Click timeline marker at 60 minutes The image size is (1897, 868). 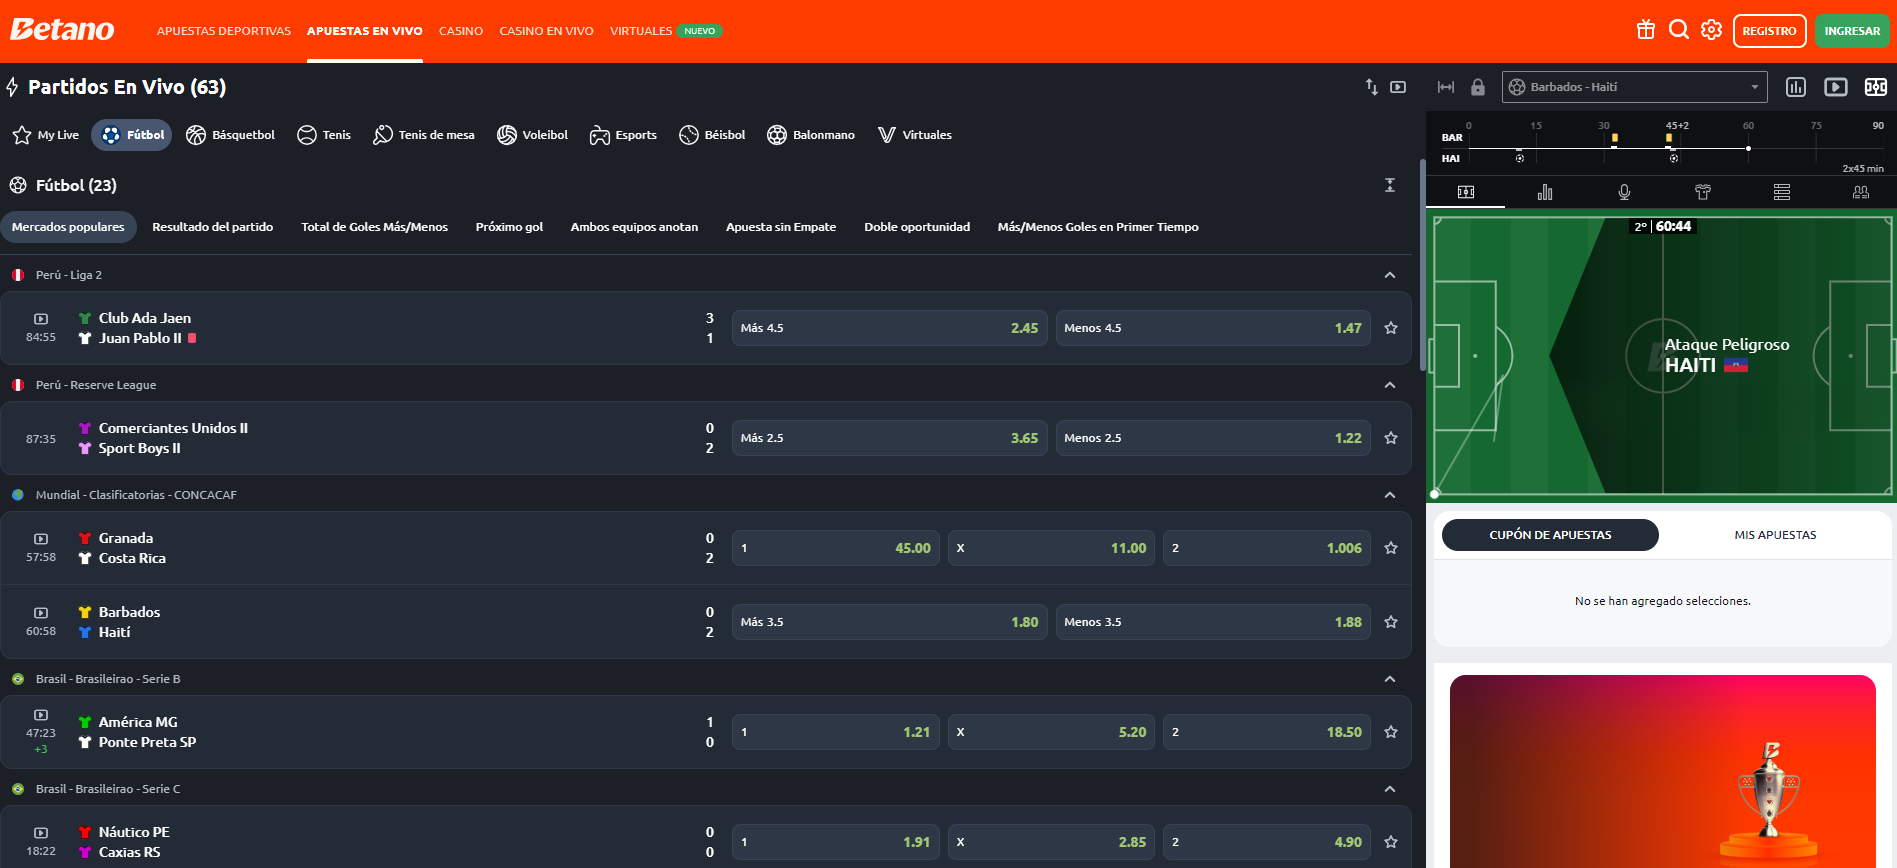click(x=1748, y=148)
